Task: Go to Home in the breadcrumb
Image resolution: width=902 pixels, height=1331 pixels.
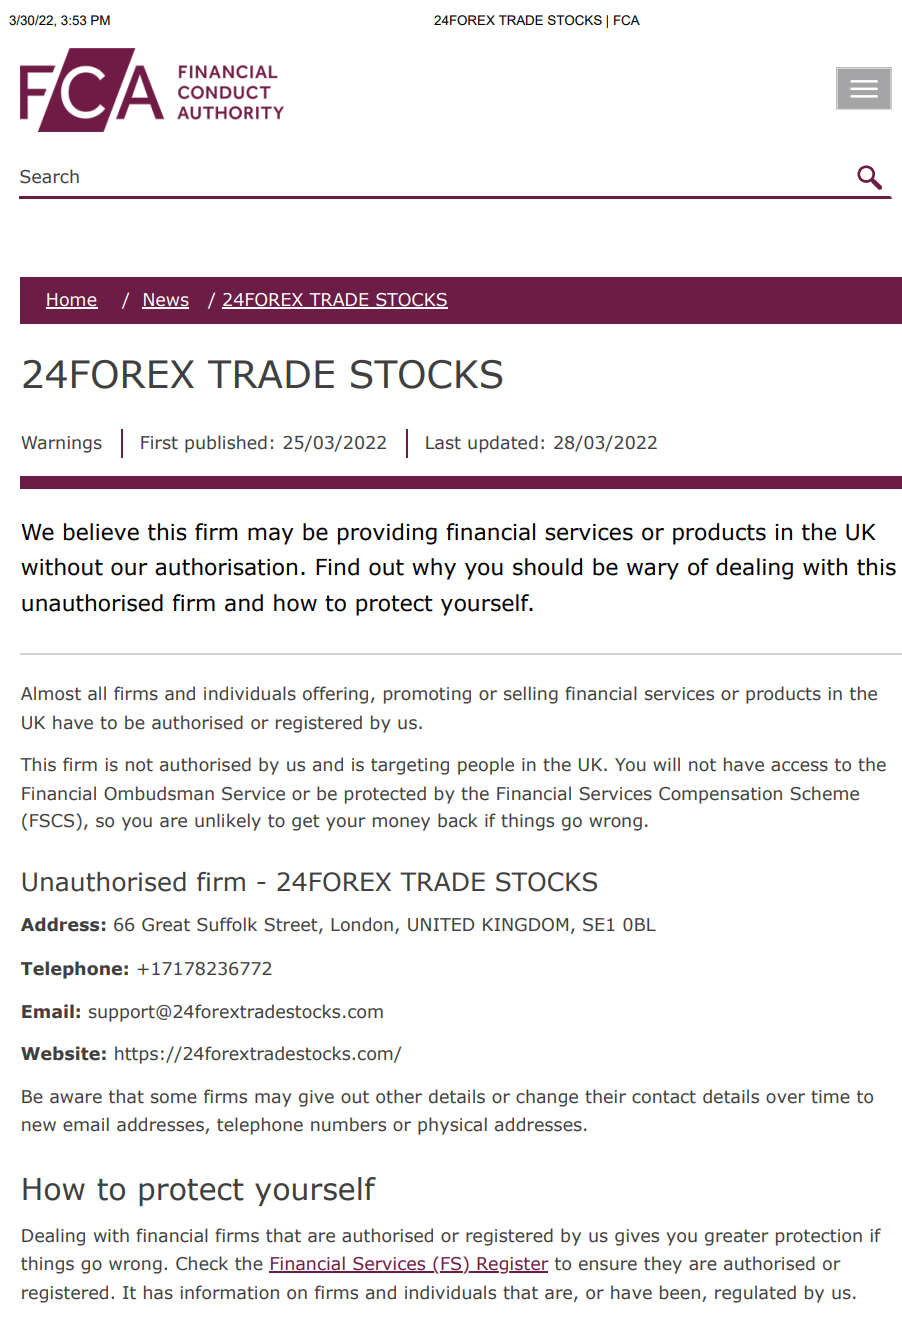Action: (71, 300)
